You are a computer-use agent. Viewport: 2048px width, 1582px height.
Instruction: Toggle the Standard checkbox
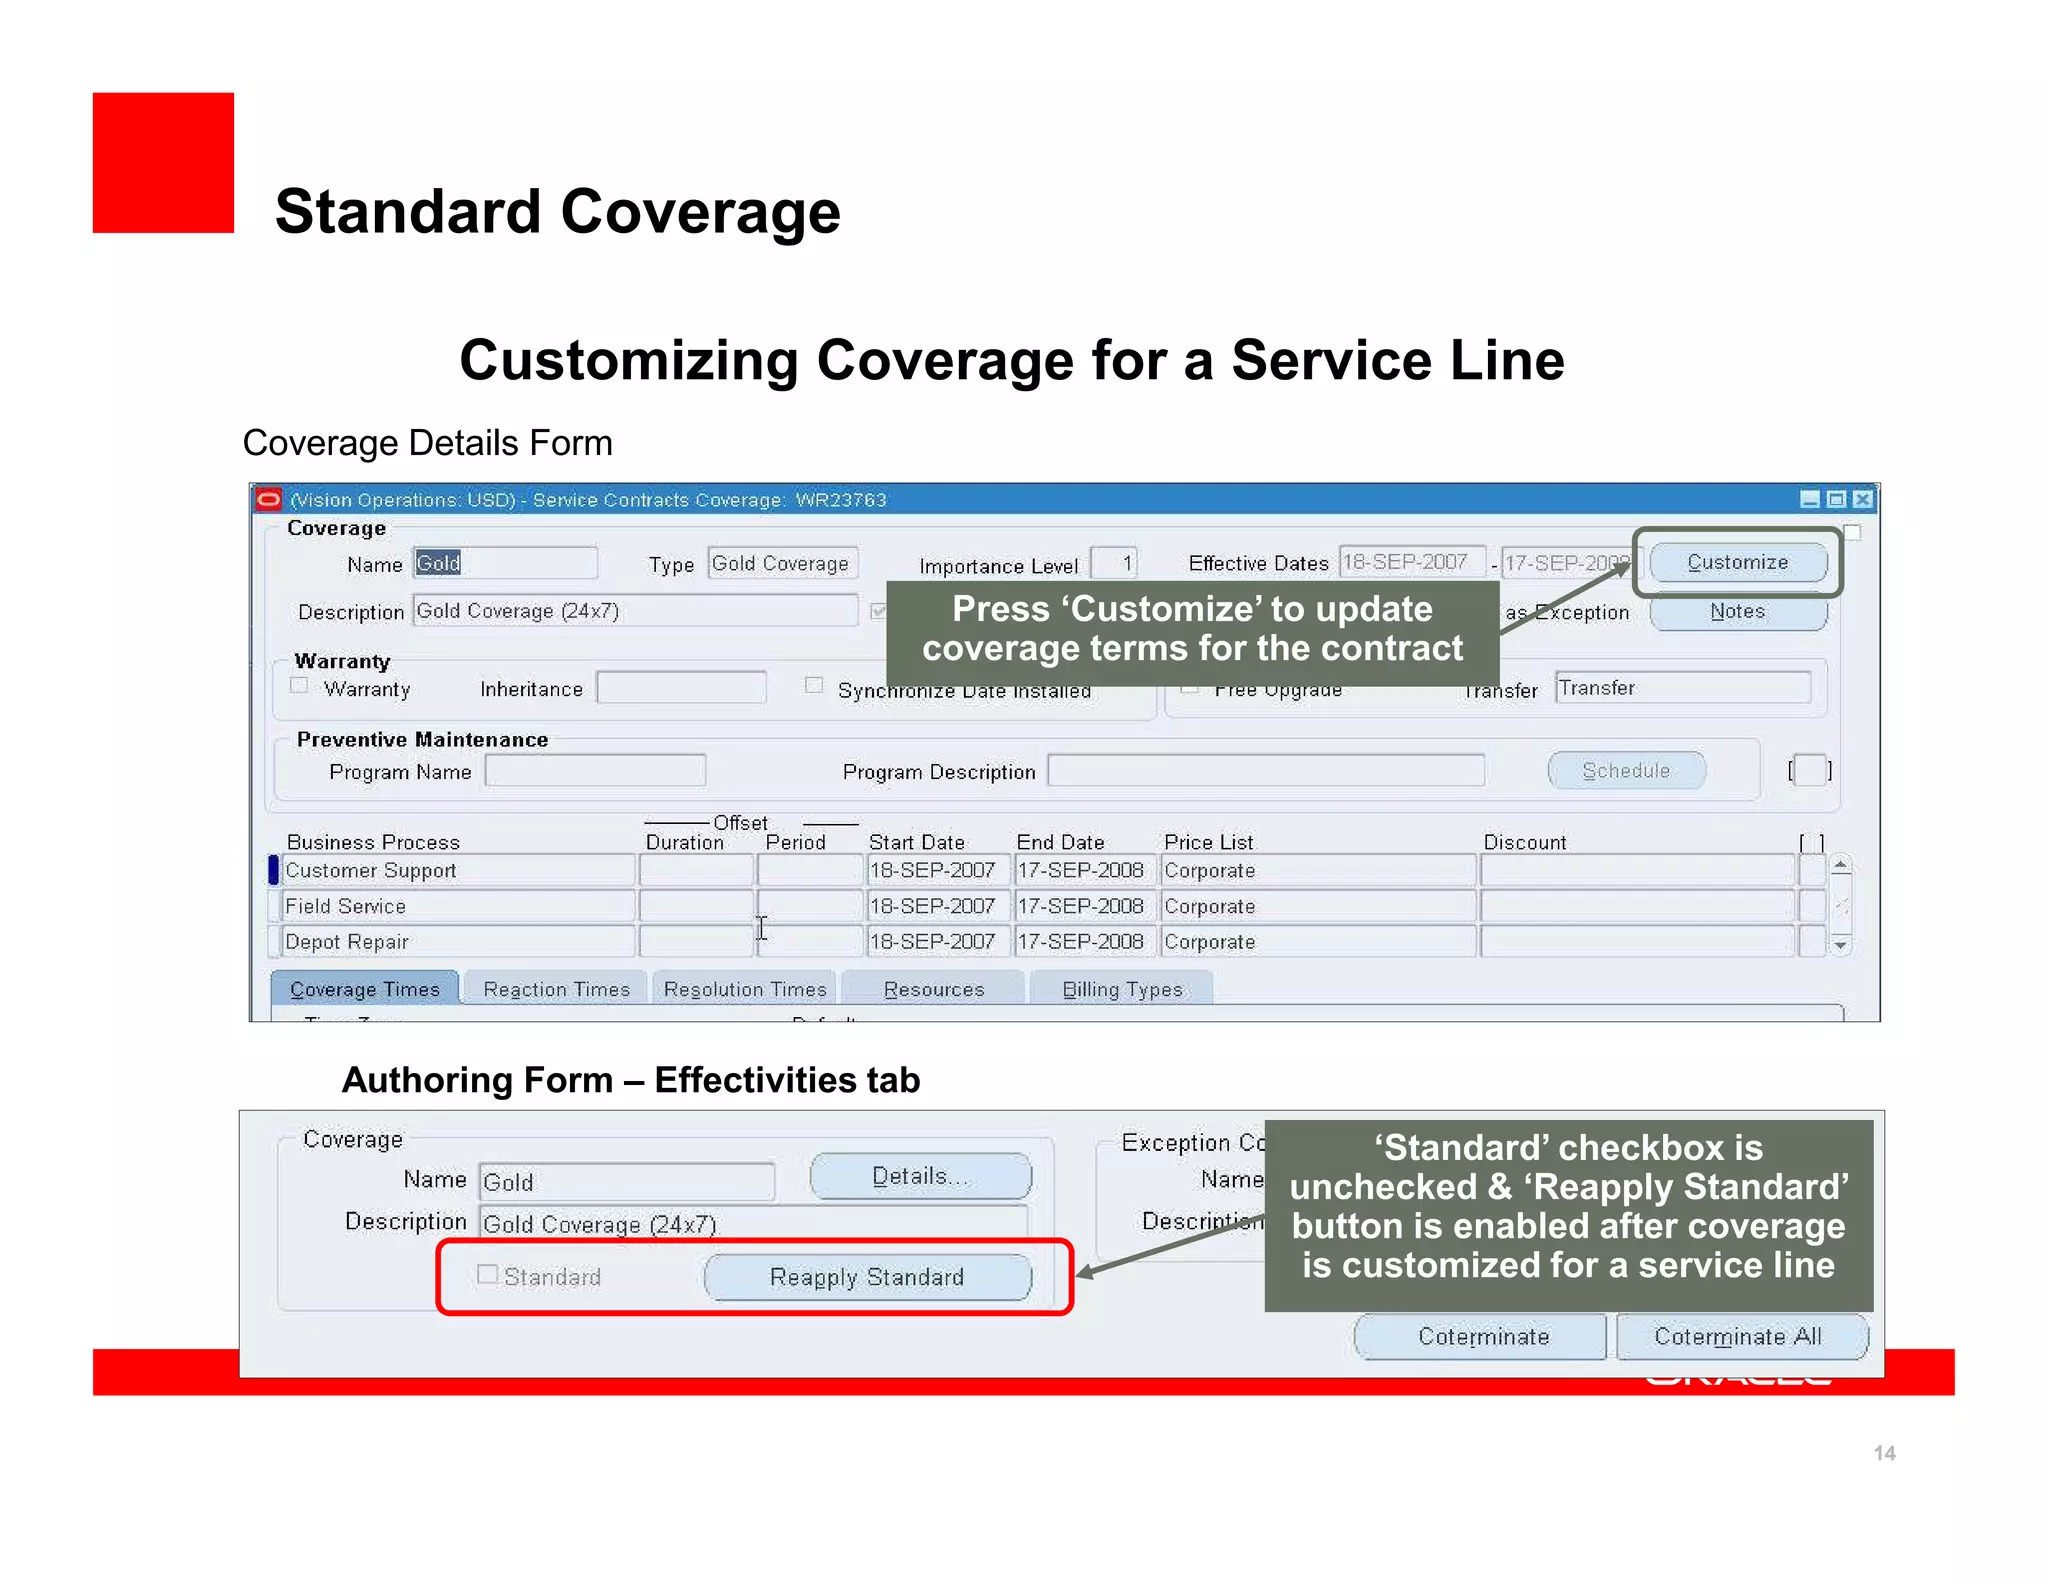[488, 1274]
